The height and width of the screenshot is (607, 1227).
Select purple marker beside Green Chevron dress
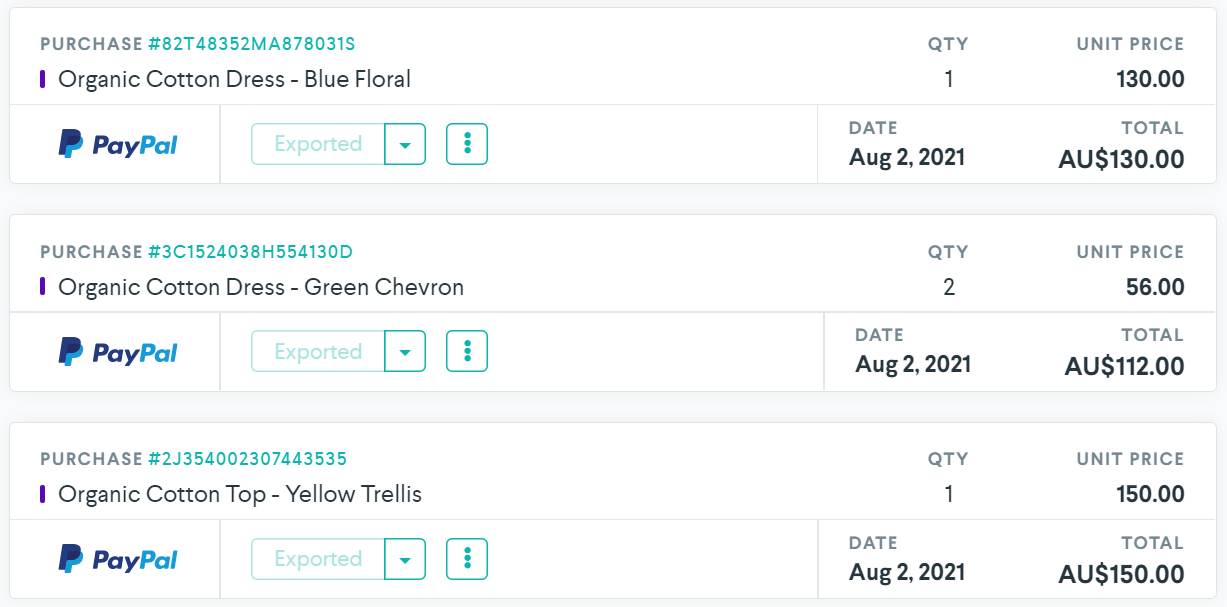[43, 287]
